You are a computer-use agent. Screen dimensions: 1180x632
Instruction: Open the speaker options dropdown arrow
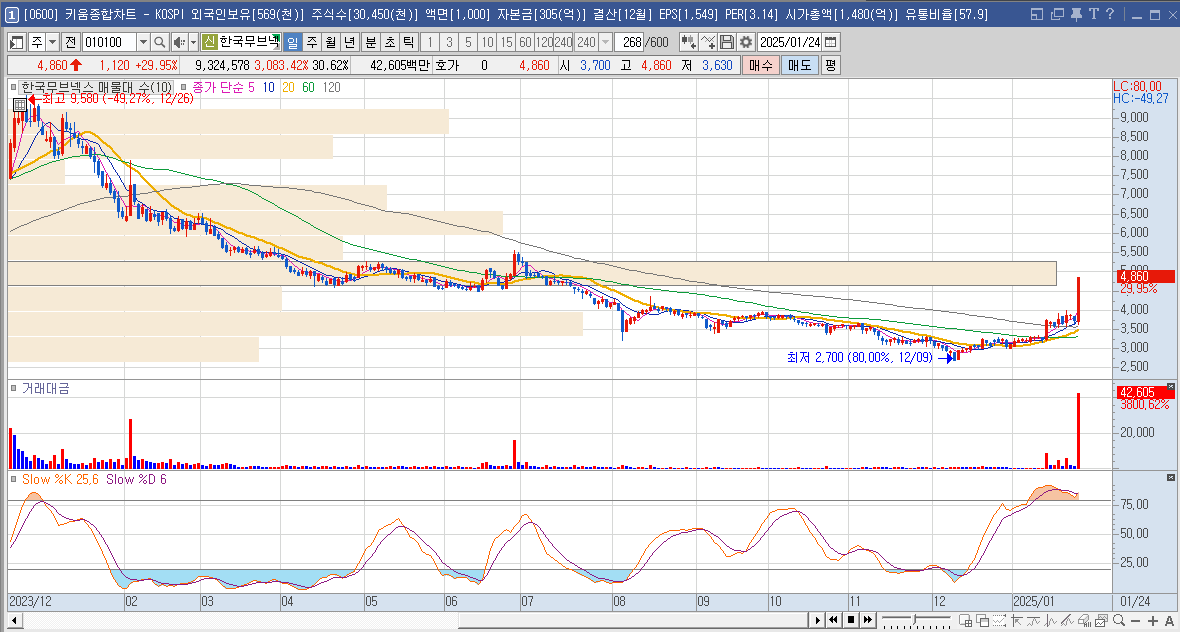tap(193, 42)
